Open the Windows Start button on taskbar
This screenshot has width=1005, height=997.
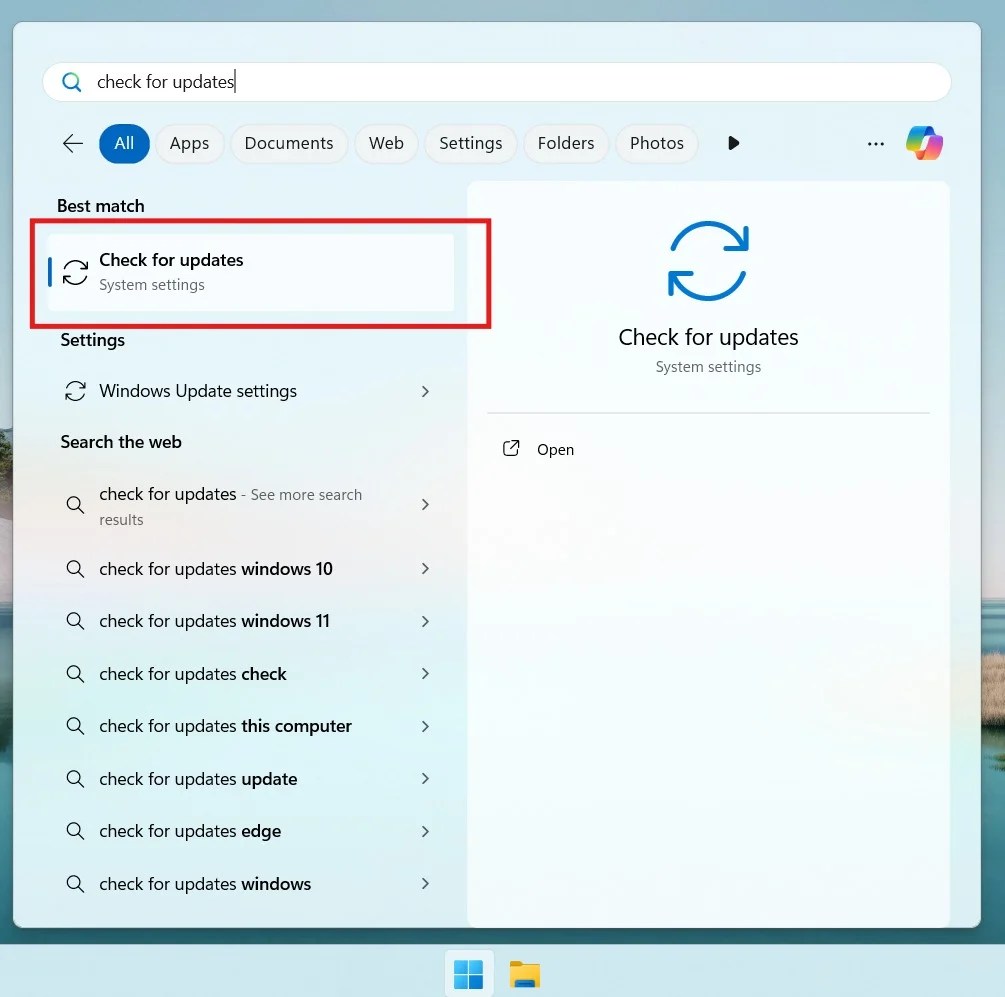coord(469,974)
